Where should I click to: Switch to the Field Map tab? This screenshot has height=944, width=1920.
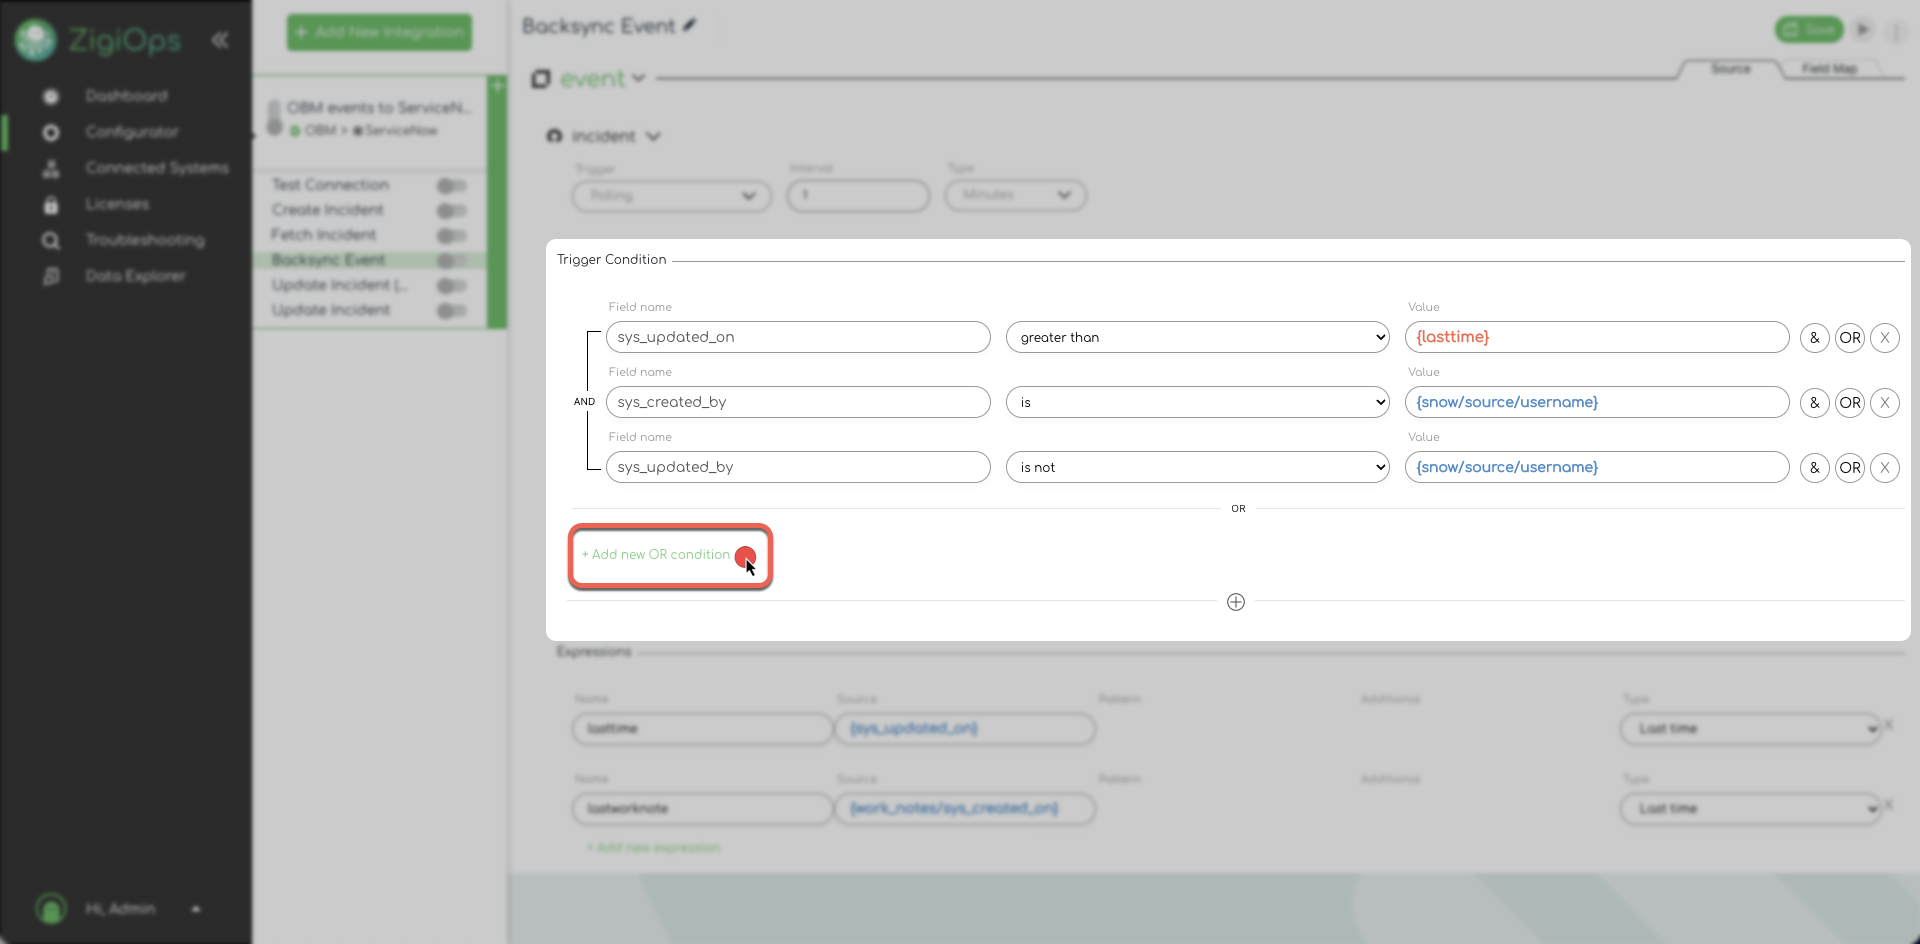tap(1829, 69)
